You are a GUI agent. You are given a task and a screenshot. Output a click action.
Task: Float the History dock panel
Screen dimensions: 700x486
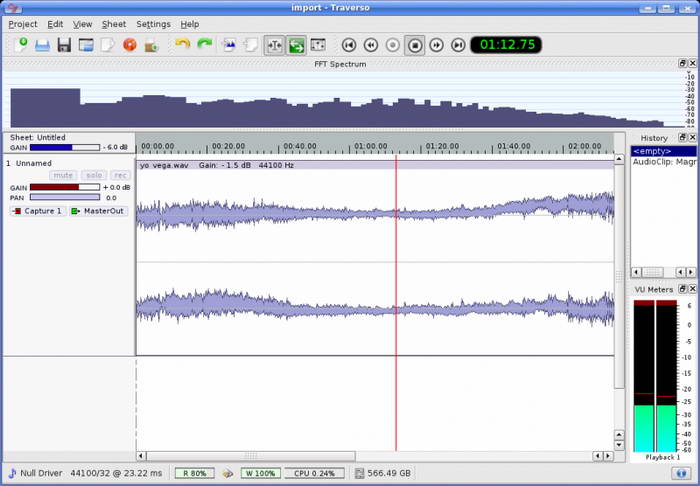pos(683,137)
